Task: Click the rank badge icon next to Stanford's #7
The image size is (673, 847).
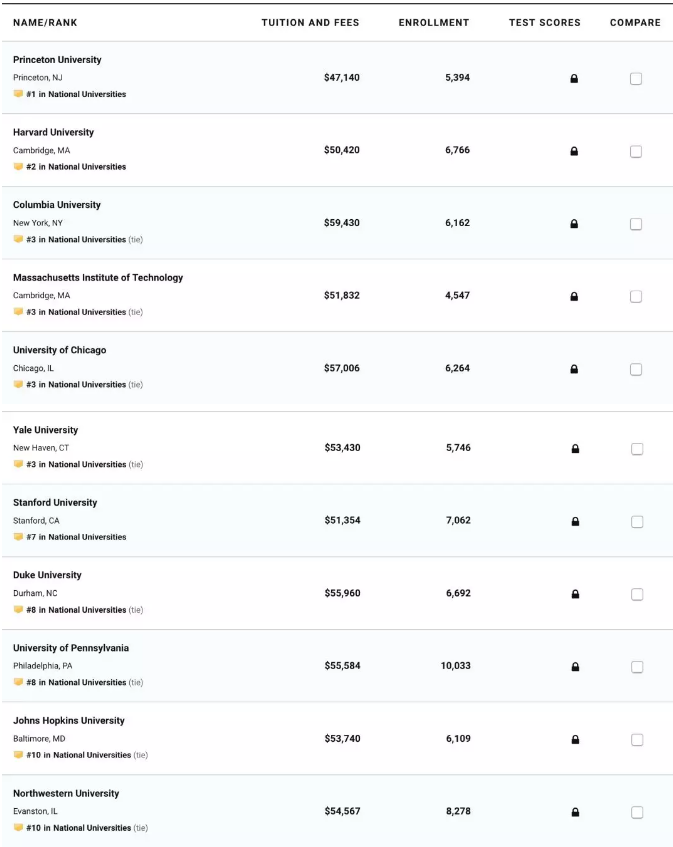Action: pyautogui.click(x=18, y=537)
